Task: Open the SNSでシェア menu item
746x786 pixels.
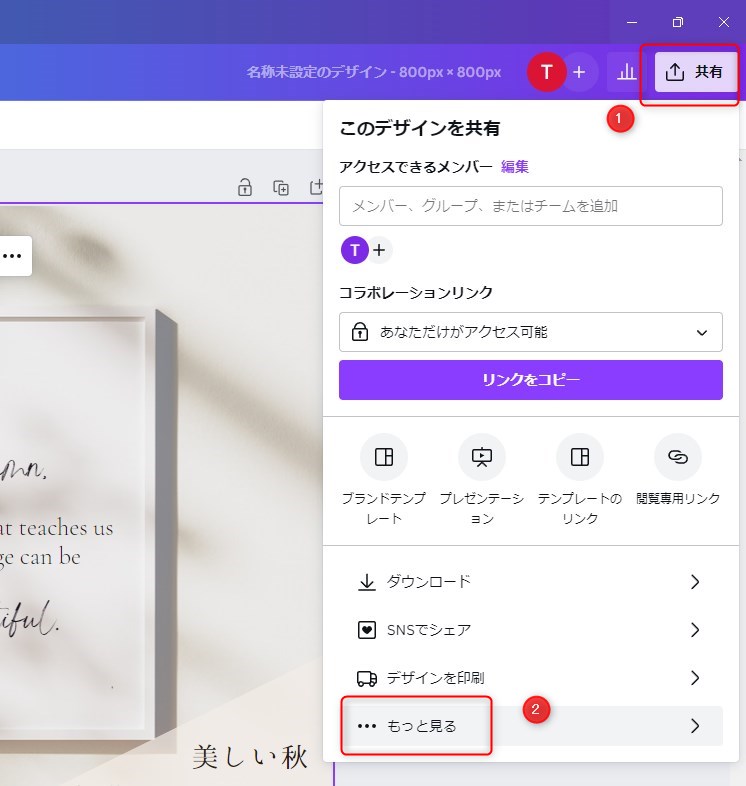Action: tap(530, 630)
